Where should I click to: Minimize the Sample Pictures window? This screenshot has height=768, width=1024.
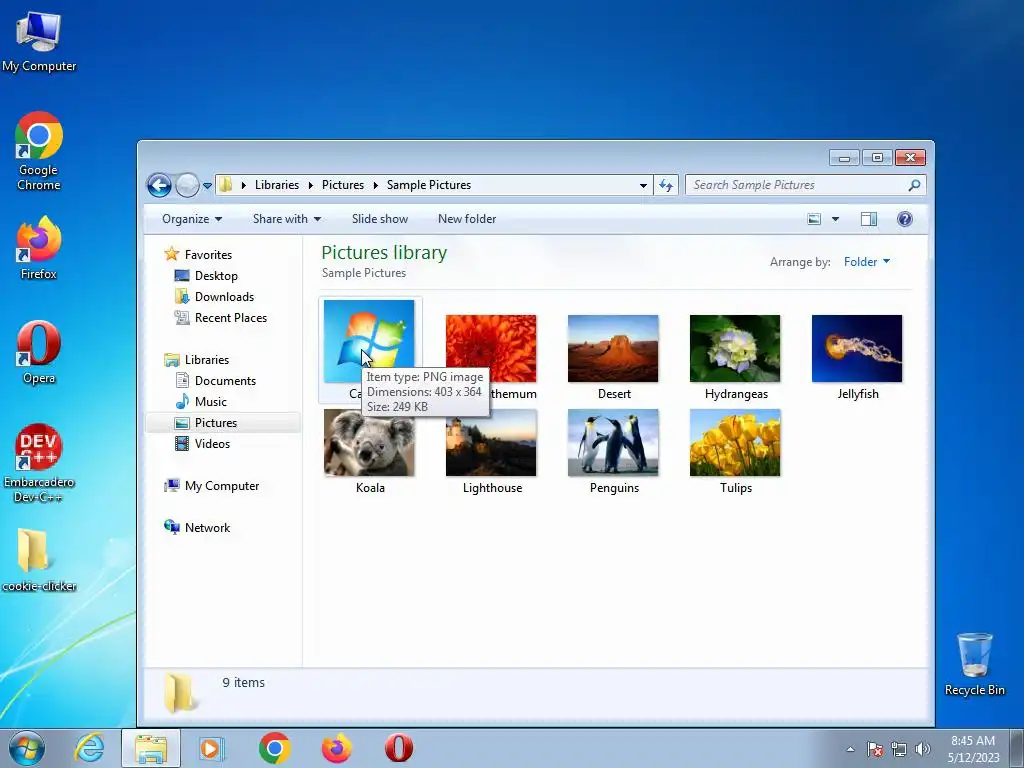tap(844, 157)
